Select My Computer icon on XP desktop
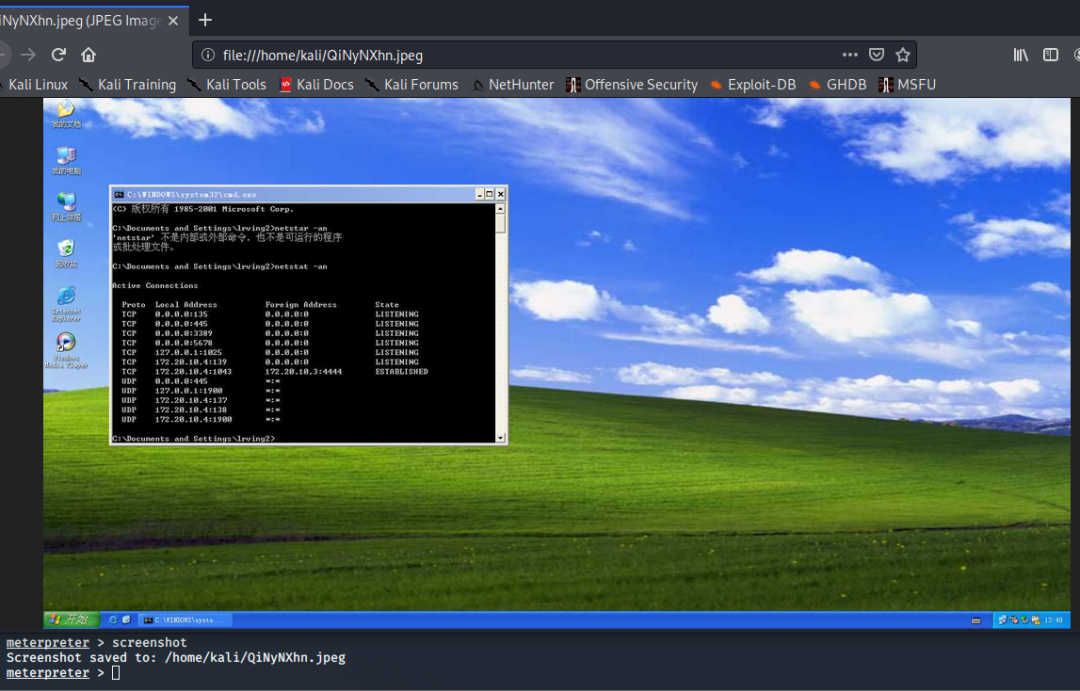This screenshot has height=691, width=1080. [x=66, y=161]
